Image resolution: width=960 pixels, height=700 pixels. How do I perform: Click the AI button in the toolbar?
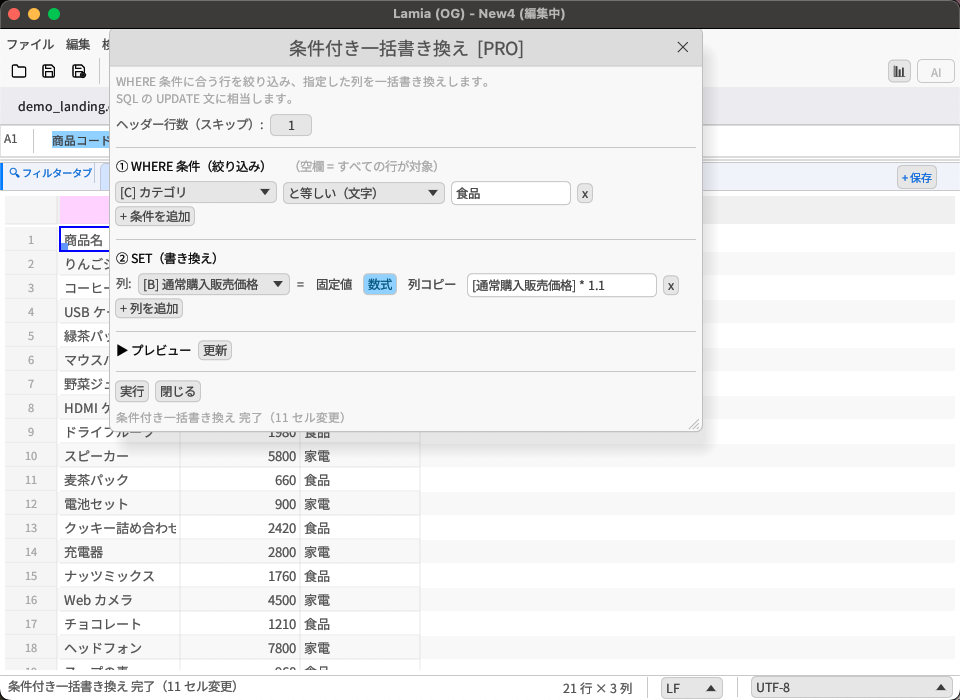click(936, 72)
